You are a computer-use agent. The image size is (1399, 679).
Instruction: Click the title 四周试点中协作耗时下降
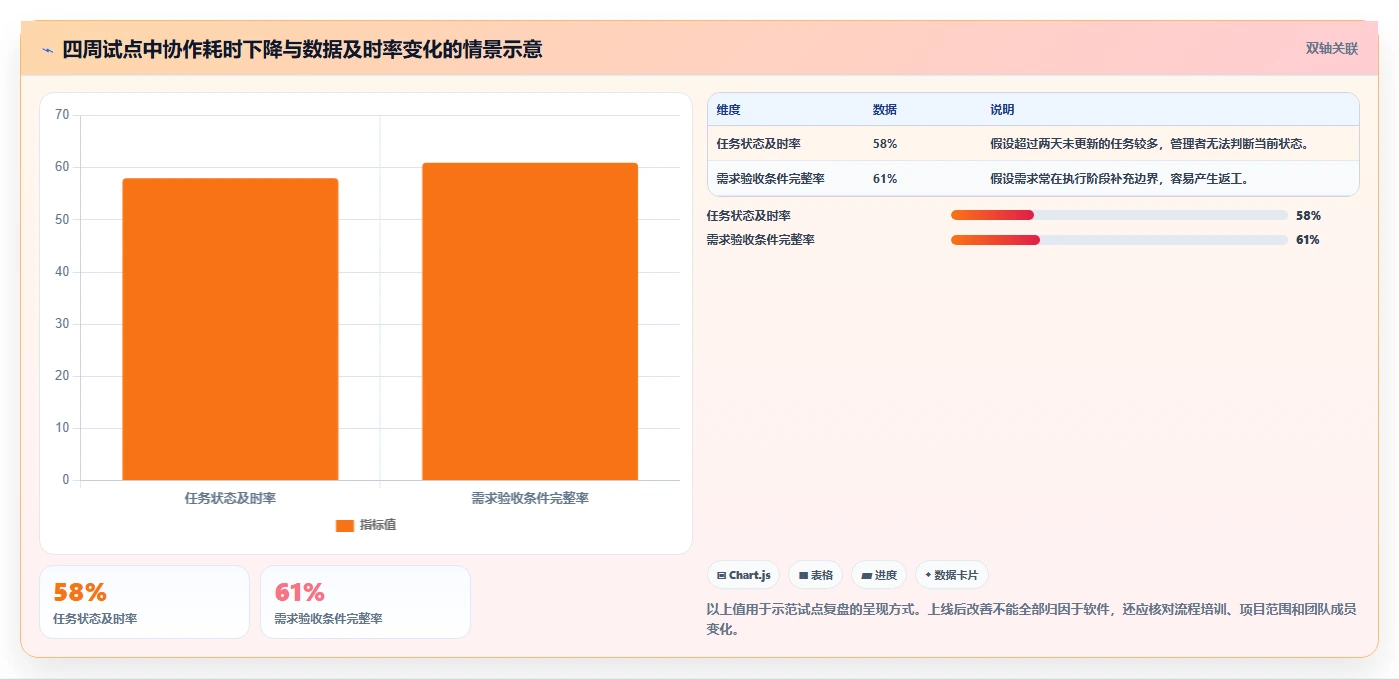pyautogui.click(x=302, y=49)
